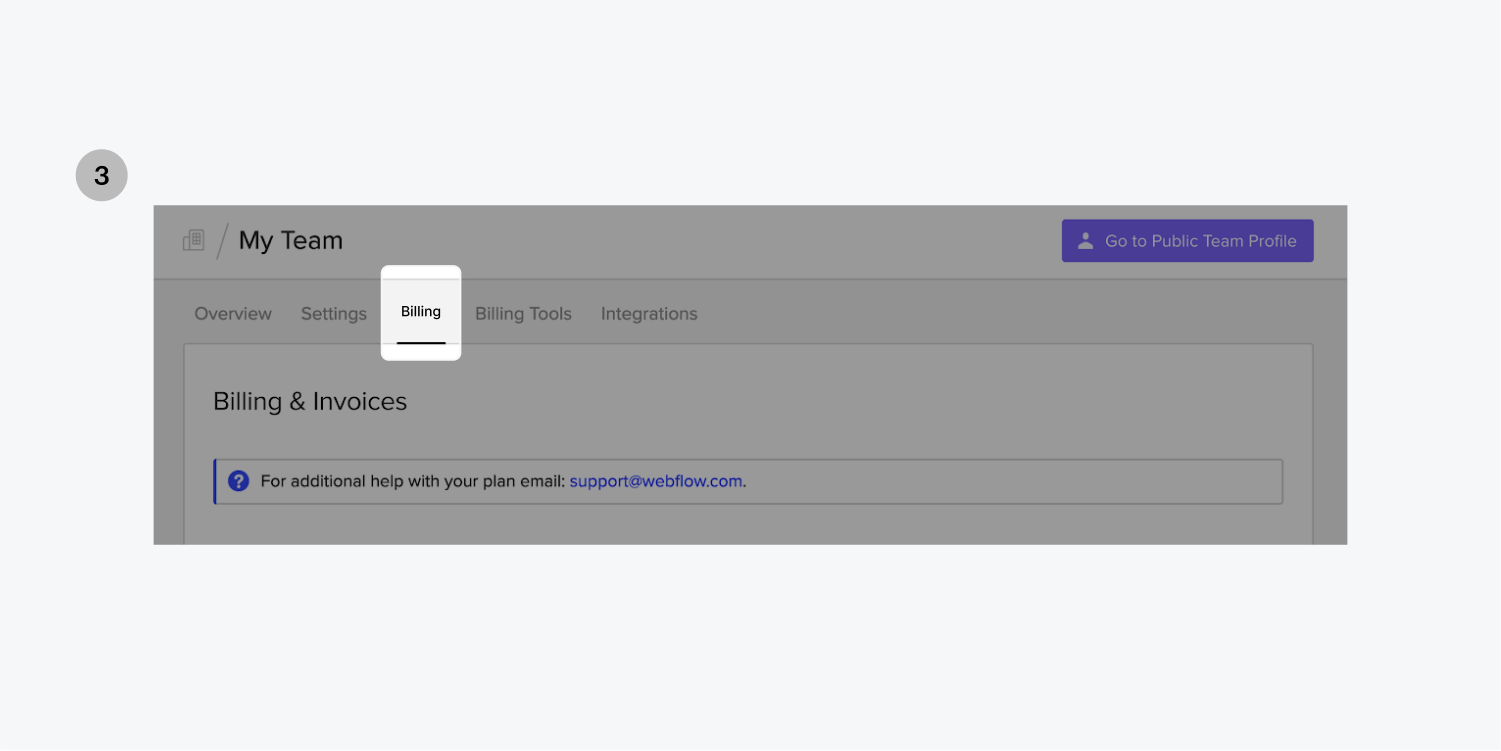
Task: Select the highlighted Billing tab
Action: 421,312
